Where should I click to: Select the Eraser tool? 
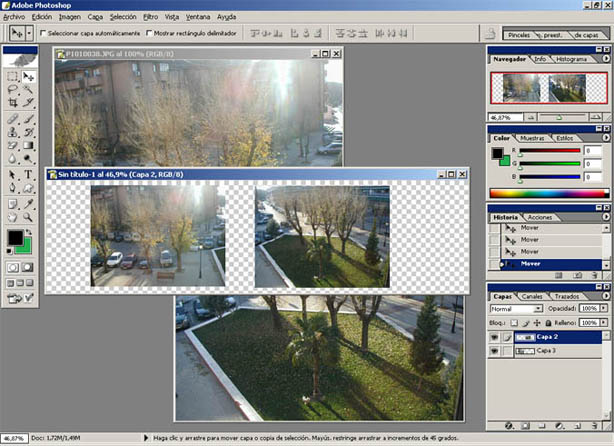[13, 145]
